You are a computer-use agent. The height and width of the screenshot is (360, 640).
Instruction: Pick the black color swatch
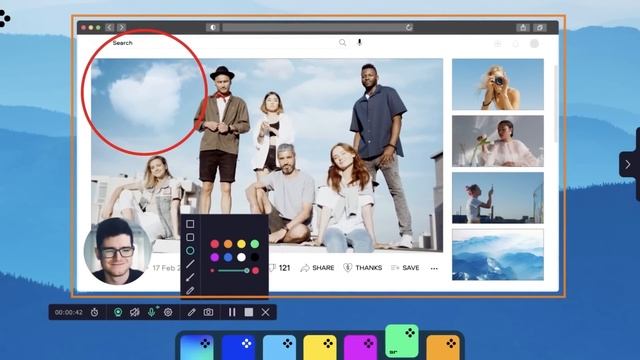click(255, 257)
